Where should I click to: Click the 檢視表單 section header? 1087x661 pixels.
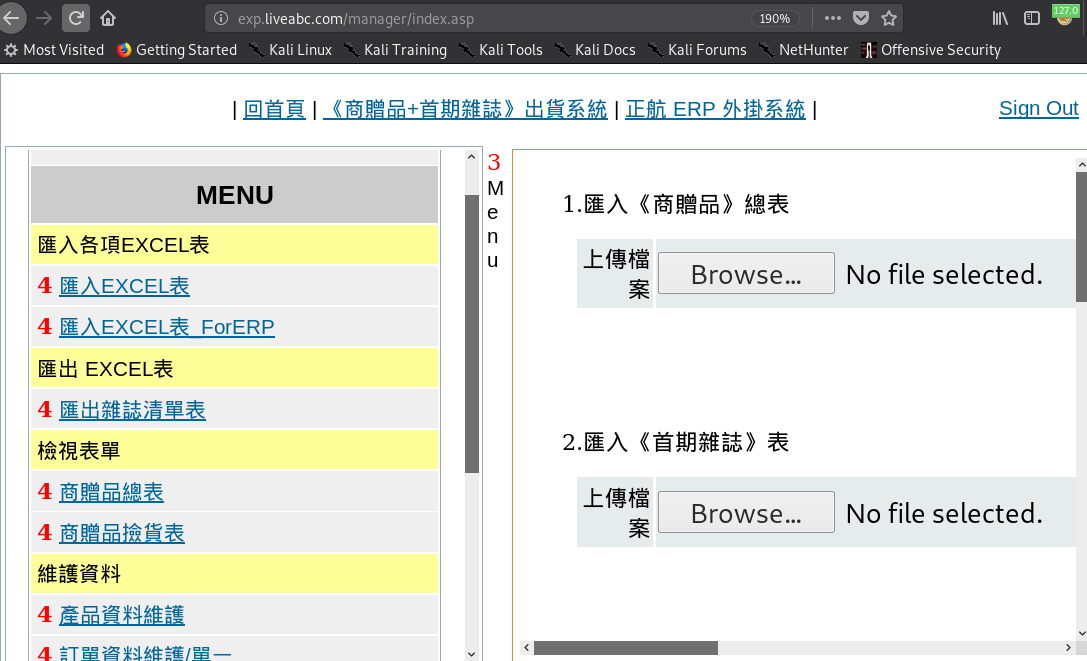coord(234,451)
